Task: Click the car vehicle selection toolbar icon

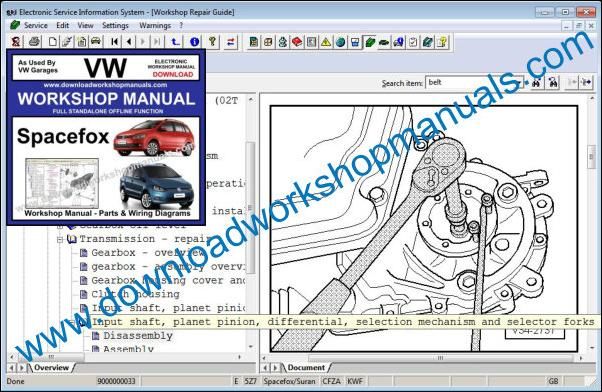Action: pos(96,41)
